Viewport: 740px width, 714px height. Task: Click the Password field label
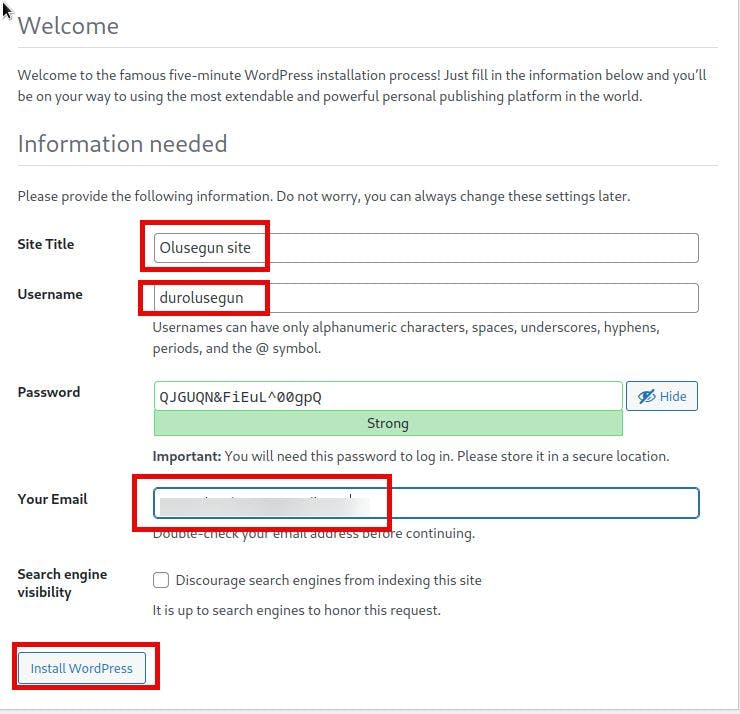pos(49,392)
